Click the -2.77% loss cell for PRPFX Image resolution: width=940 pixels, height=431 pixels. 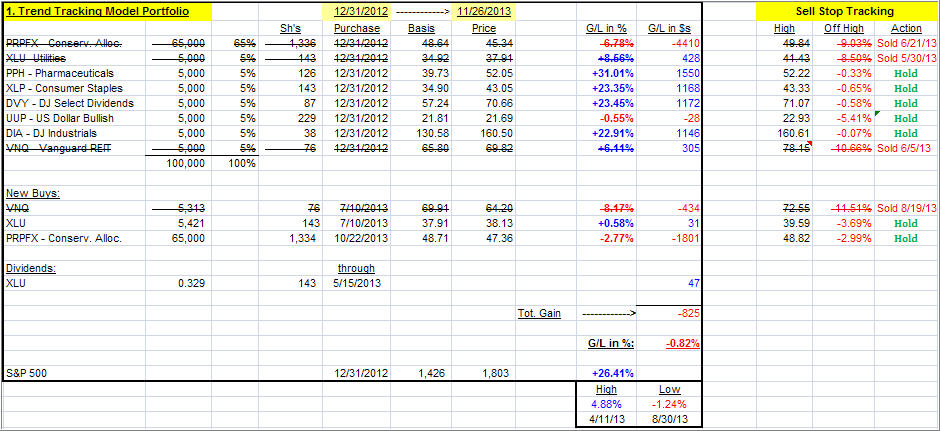tap(606, 238)
